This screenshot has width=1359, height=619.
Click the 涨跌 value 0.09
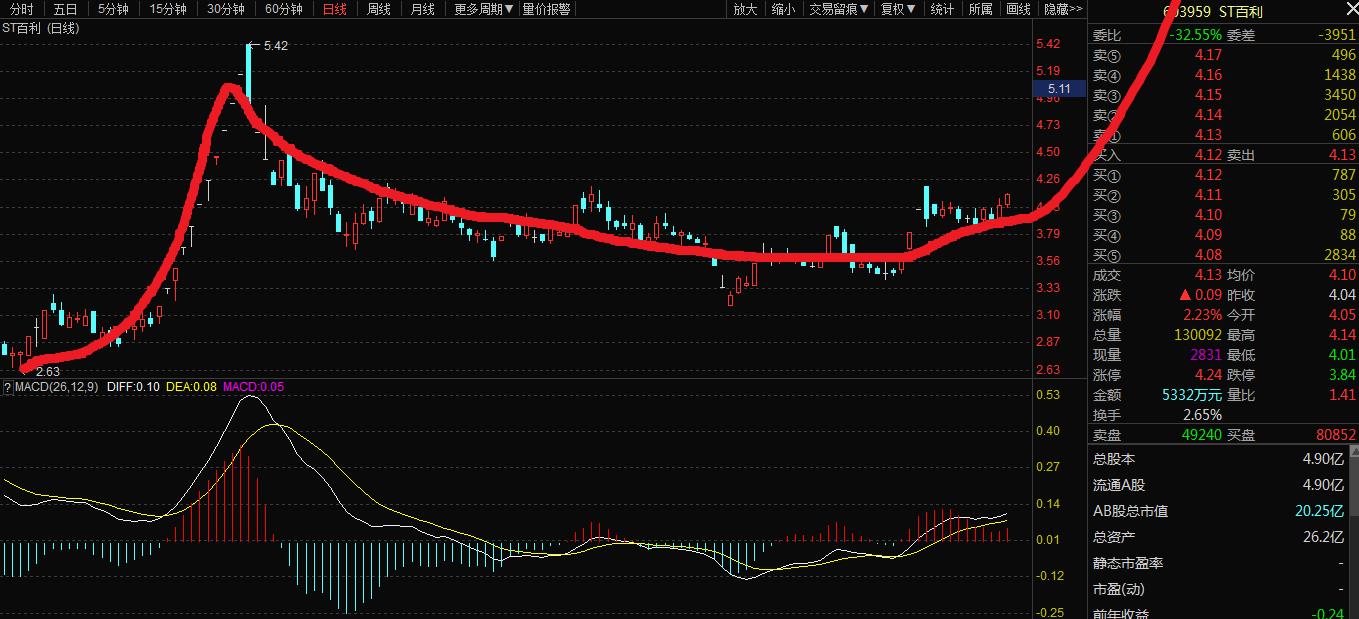1208,295
